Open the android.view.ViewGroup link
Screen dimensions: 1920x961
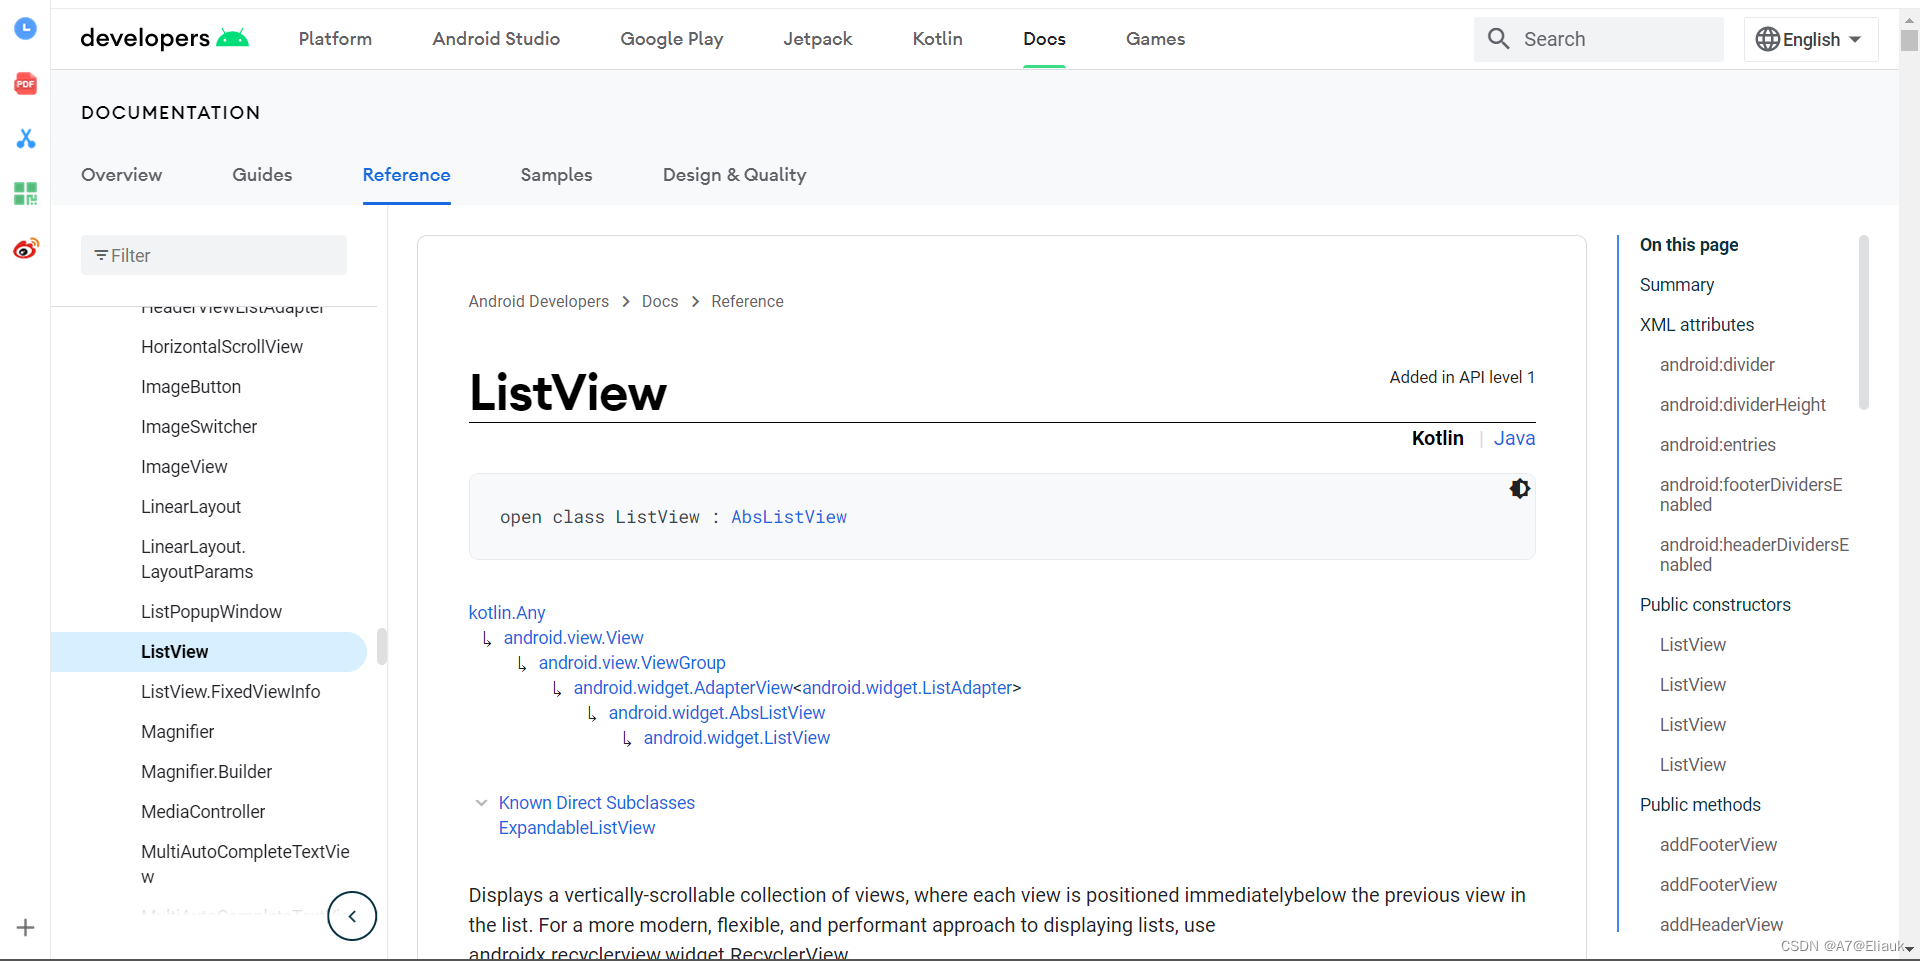[x=632, y=663]
